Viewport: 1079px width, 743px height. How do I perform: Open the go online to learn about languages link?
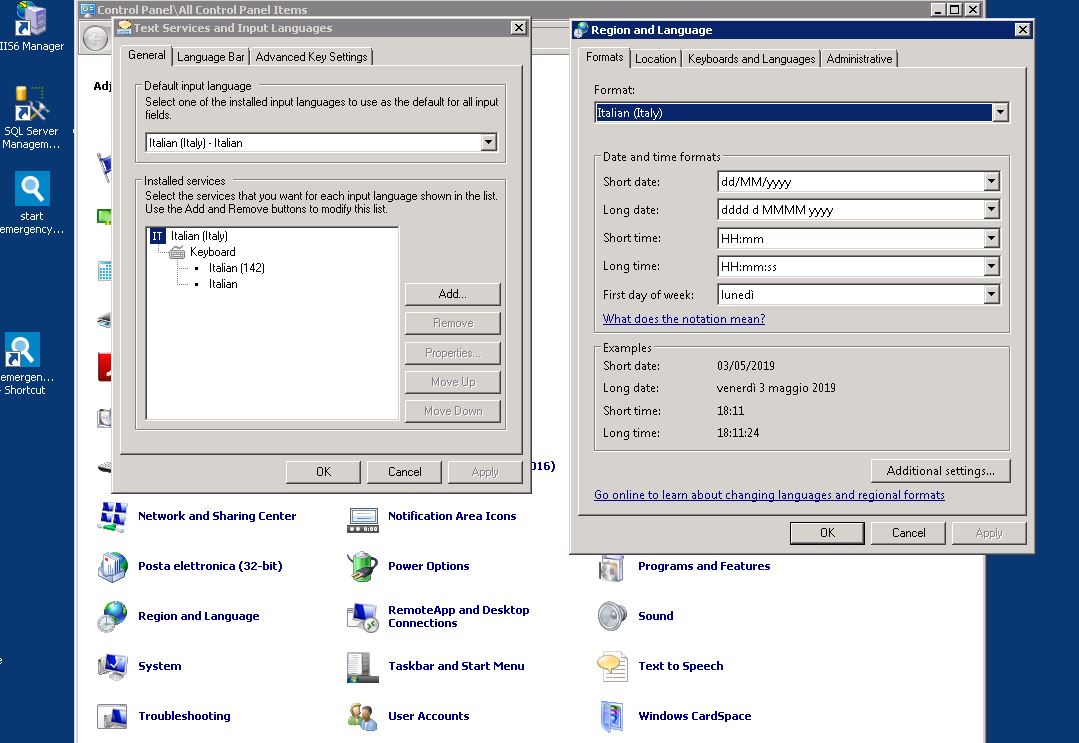[x=769, y=495]
